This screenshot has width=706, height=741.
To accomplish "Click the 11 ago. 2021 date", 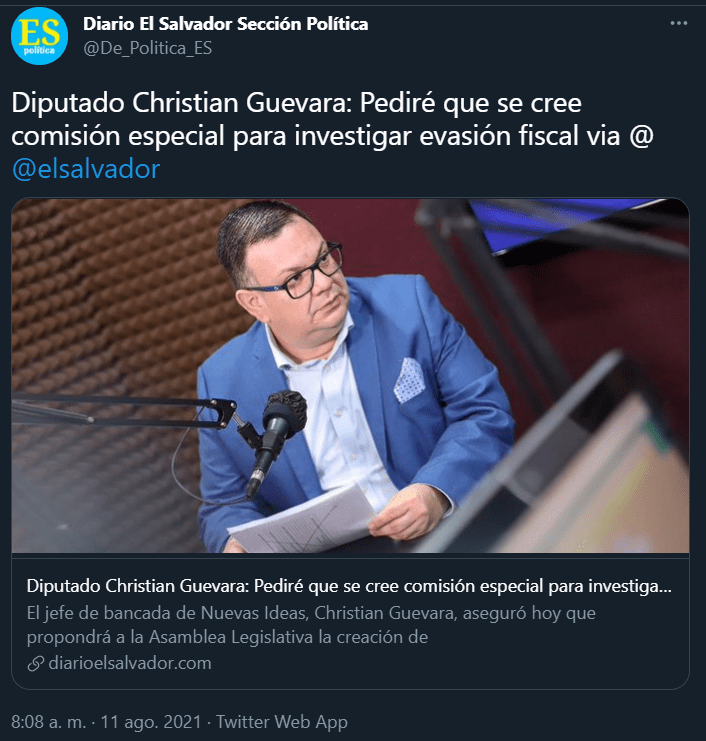I will pyautogui.click(x=151, y=722).
